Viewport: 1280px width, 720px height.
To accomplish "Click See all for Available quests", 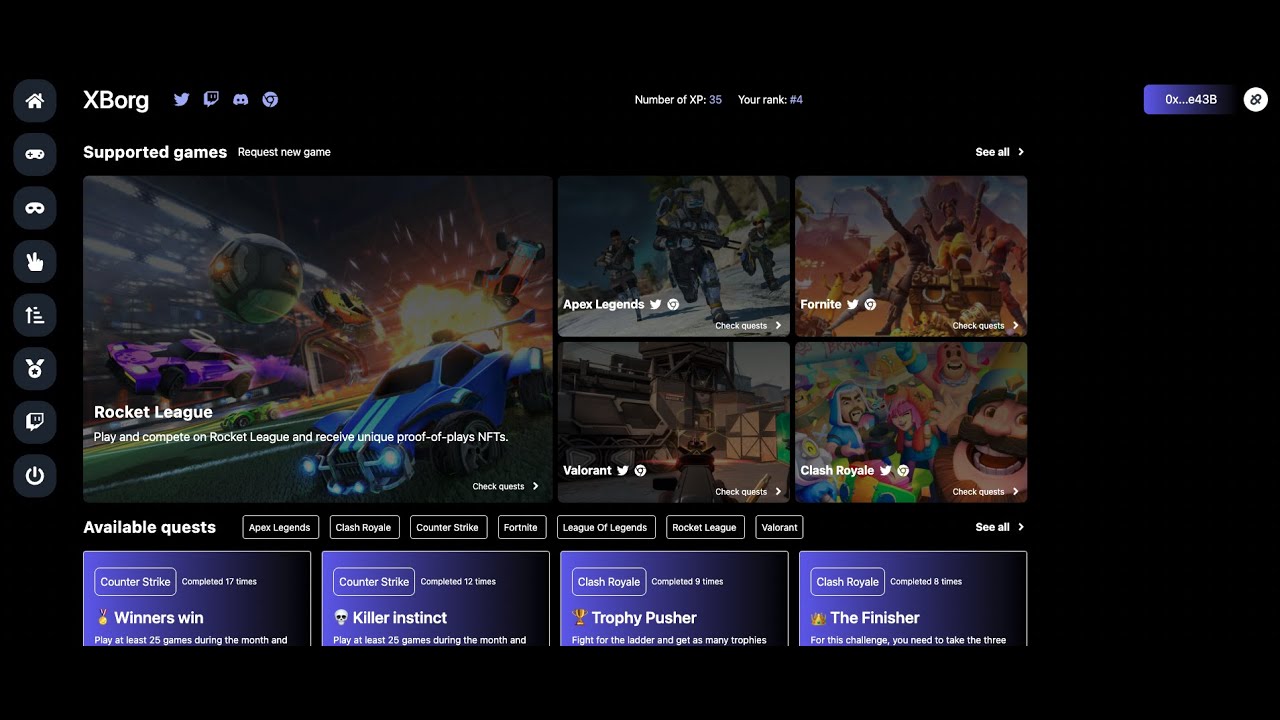I will [x=1000, y=527].
